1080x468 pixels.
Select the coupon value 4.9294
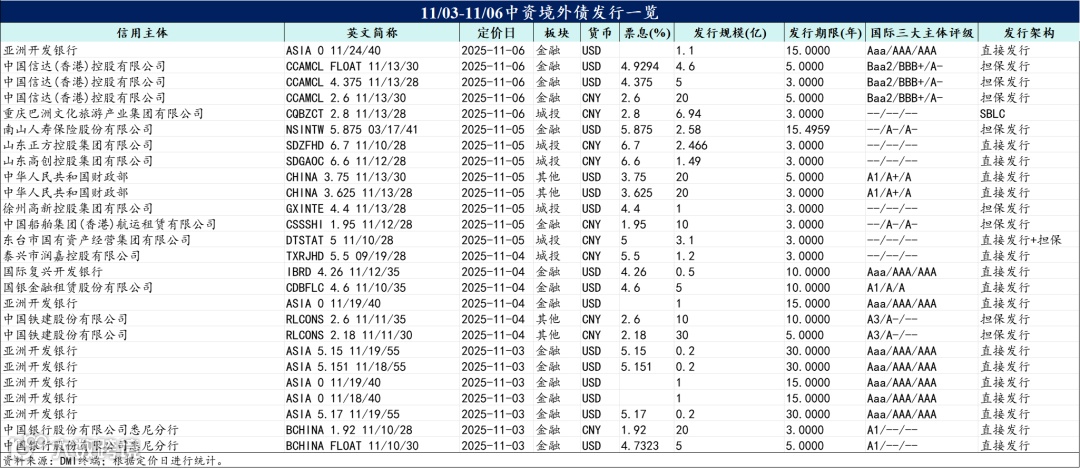pos(638,66)
